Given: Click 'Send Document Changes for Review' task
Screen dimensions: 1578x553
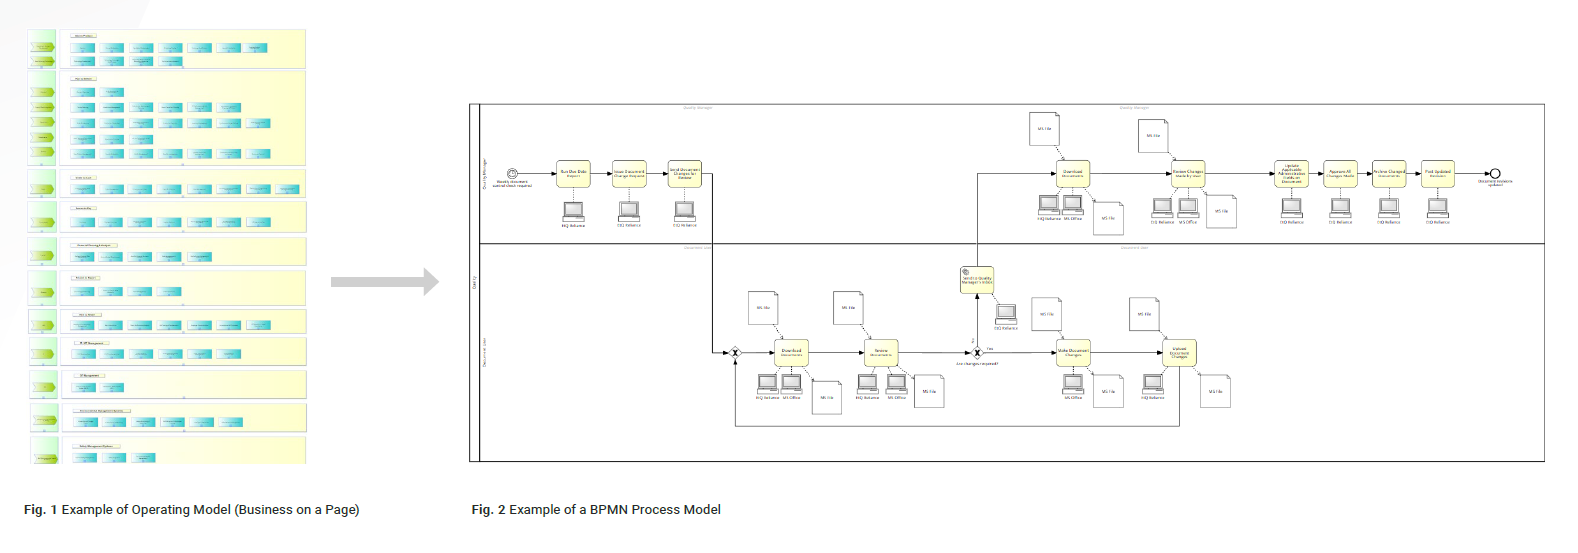Looking at the screenshot, I should (685, 174).
